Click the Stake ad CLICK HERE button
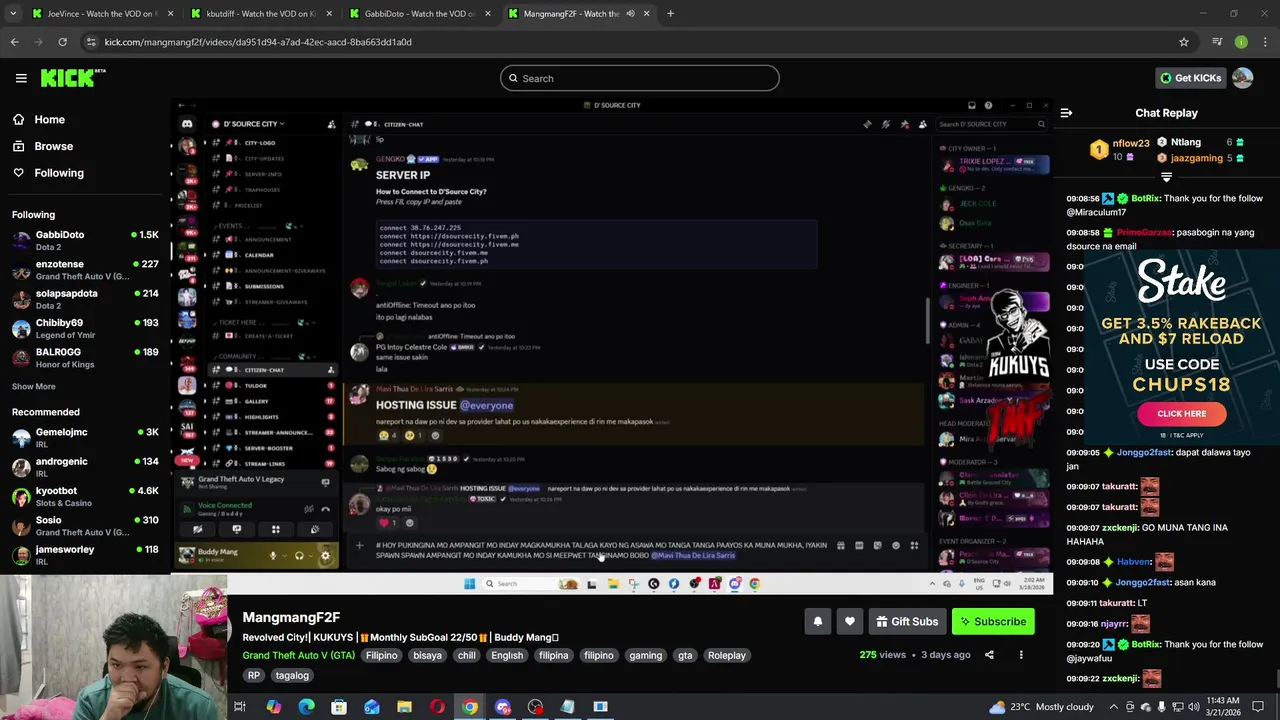The image size is (1280, 720). coord(1181,413)
